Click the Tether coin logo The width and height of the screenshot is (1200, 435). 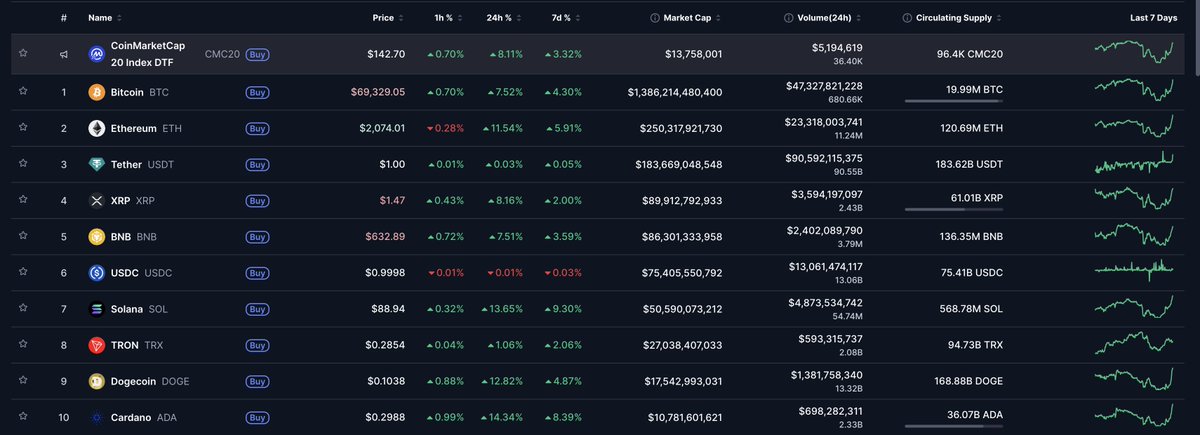pos(97,164)
